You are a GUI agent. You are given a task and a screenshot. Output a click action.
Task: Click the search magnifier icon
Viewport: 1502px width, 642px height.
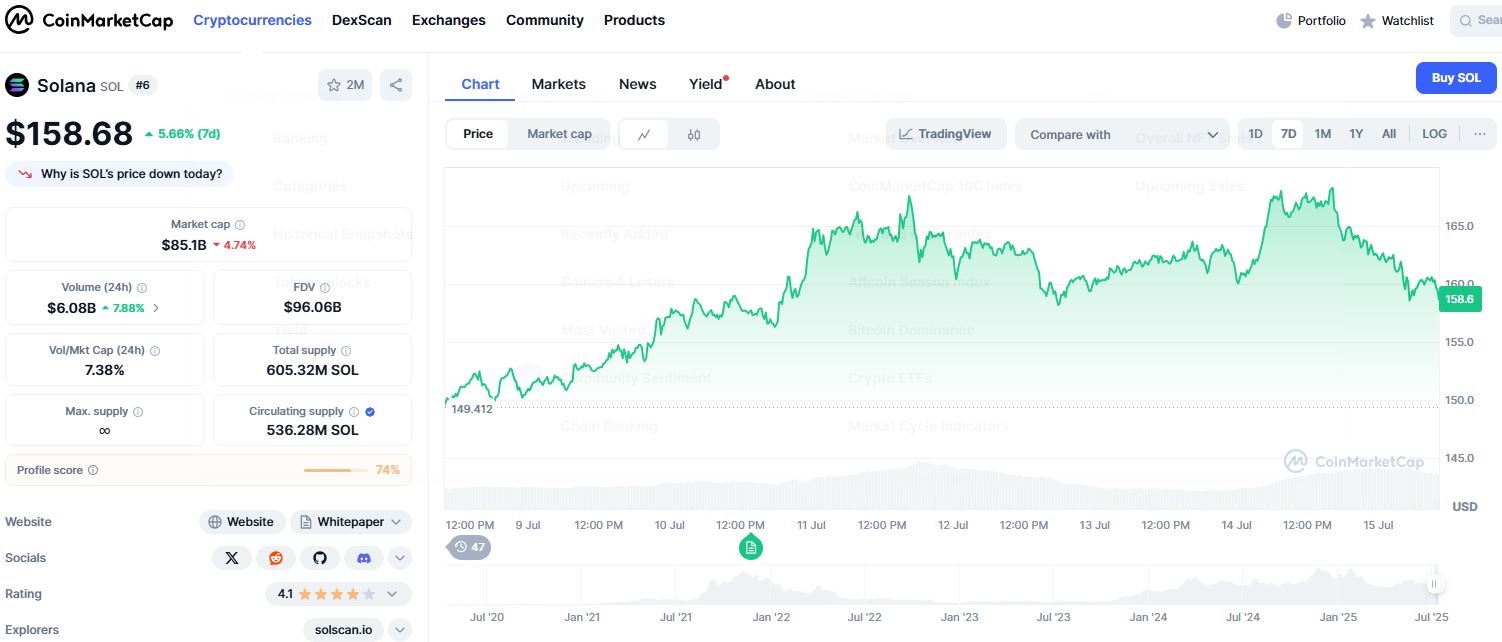pos(1466,20)
